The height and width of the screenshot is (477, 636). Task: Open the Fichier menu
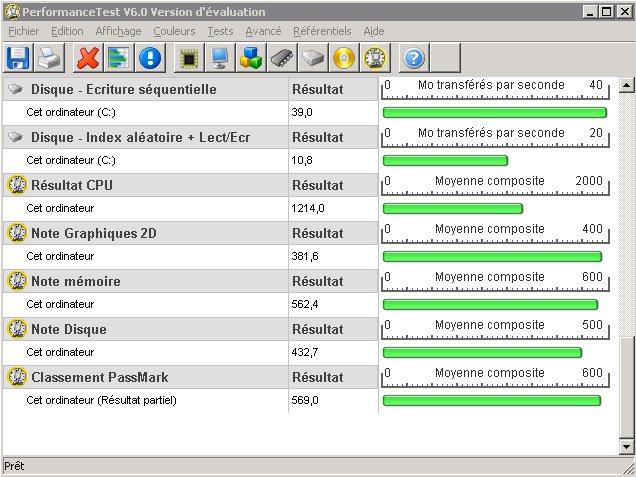24,31
